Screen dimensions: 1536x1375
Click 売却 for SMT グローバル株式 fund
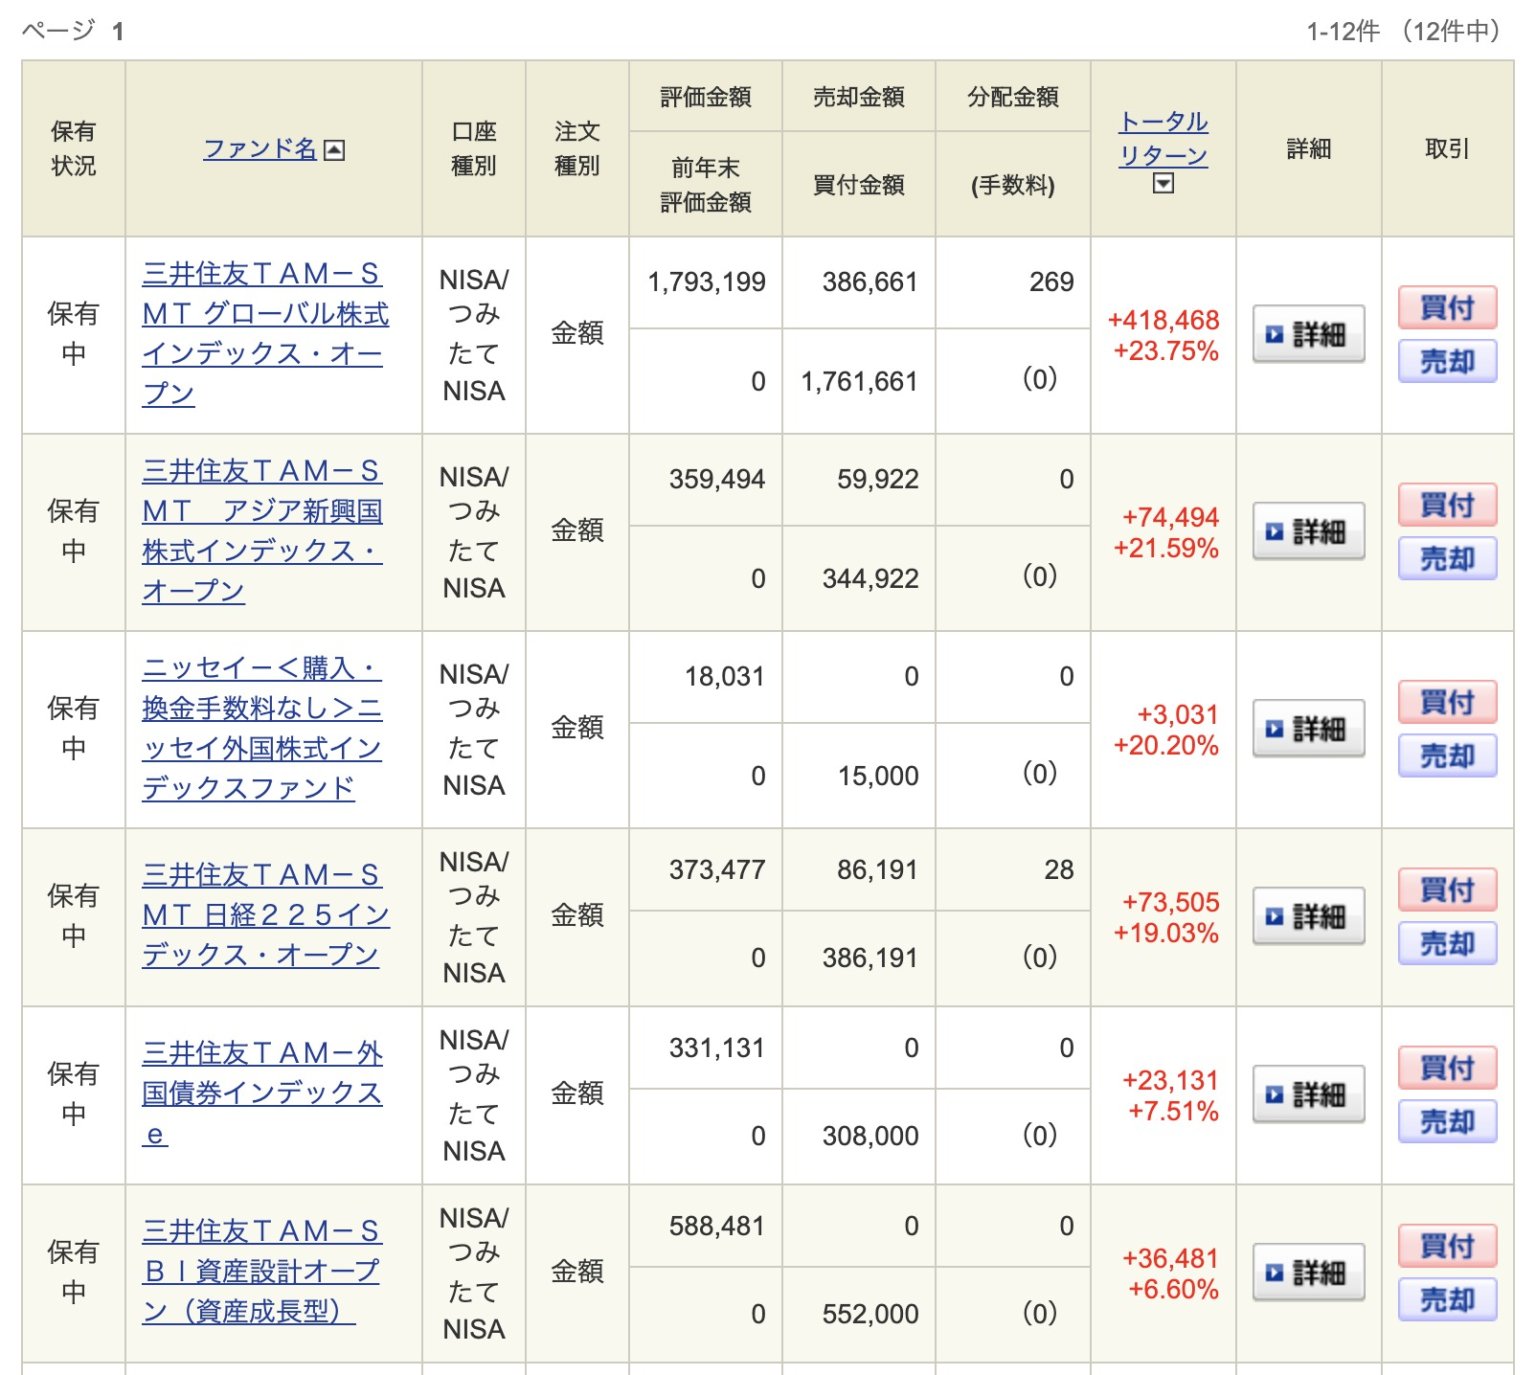tap(1447, 361)
